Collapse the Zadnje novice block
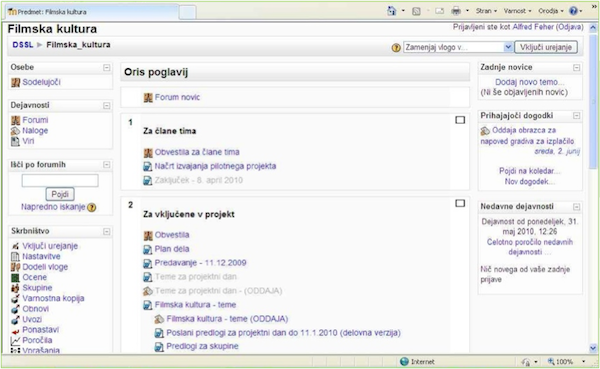This screenshot has width=600, height=369. pyautogui.click(x=576, y=68)
